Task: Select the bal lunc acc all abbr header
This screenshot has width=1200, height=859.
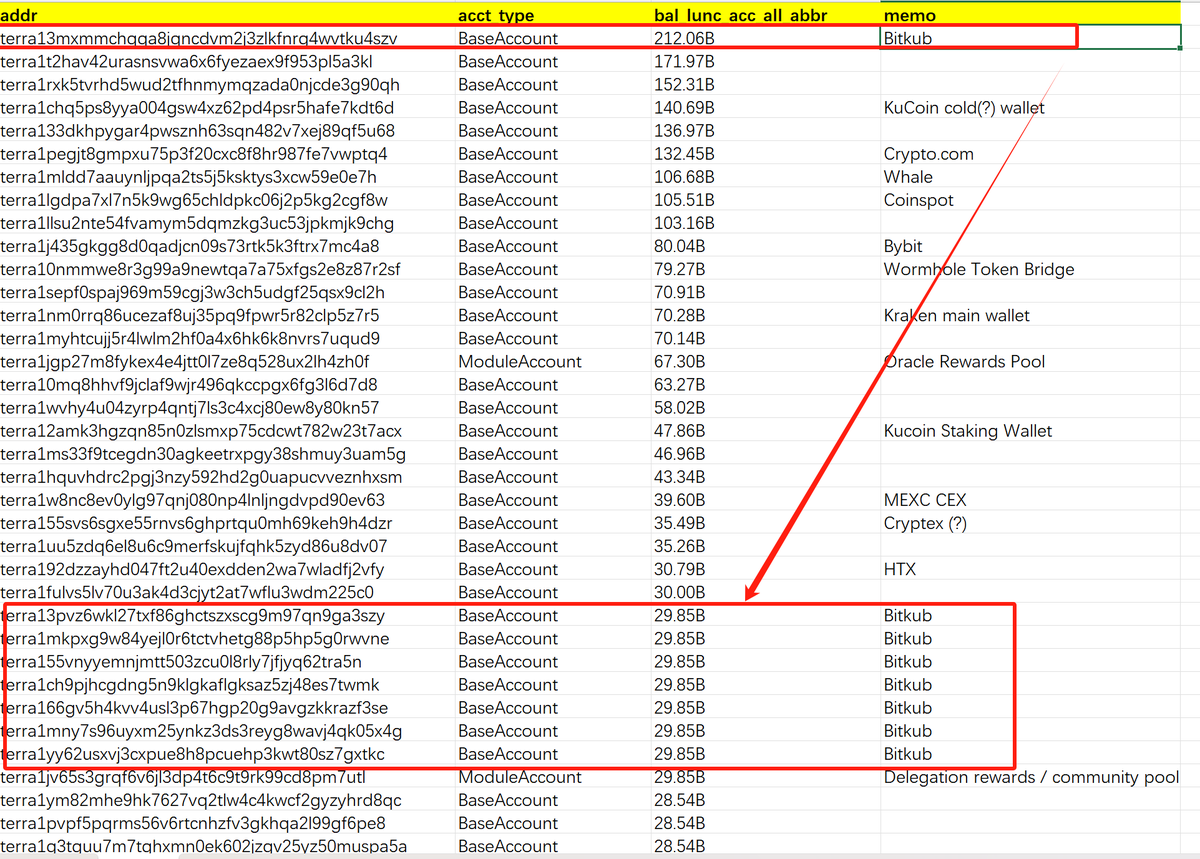Action: point(765,15)
